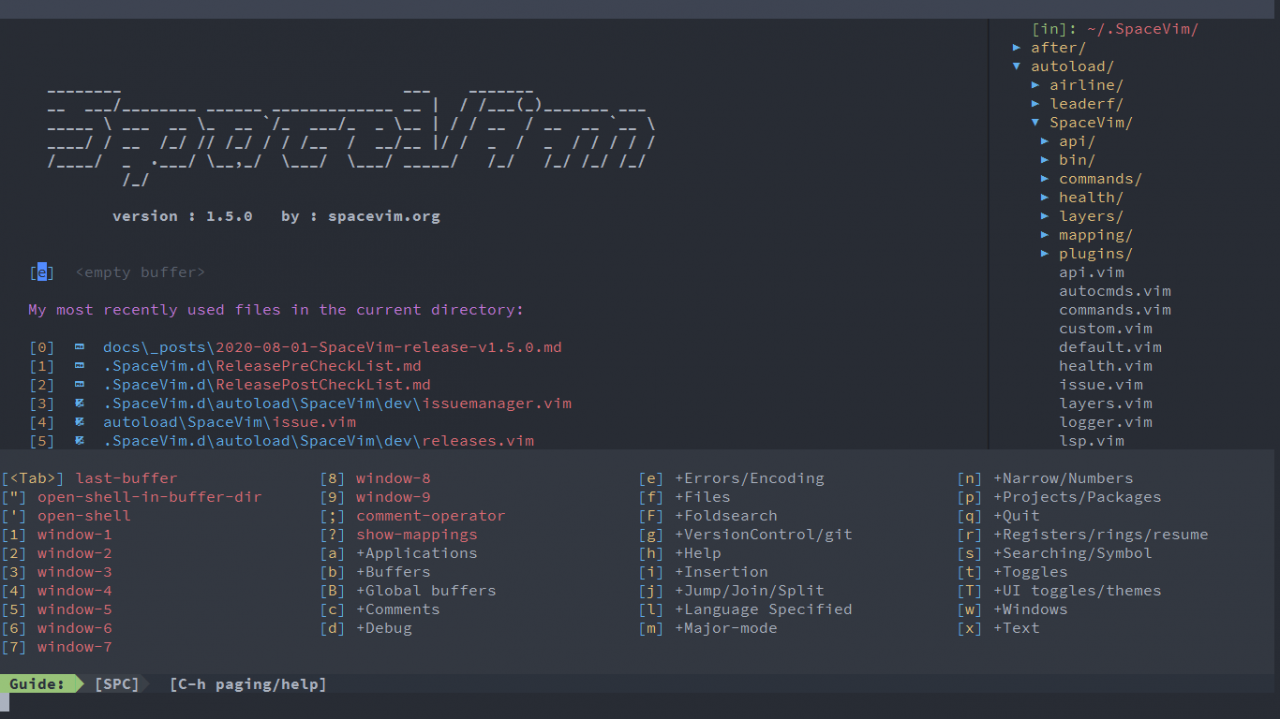Click C-h paging/help statusline hint
Image resolution: width=1280 pixels, height=719 pixels.
(x=248, y=684)
